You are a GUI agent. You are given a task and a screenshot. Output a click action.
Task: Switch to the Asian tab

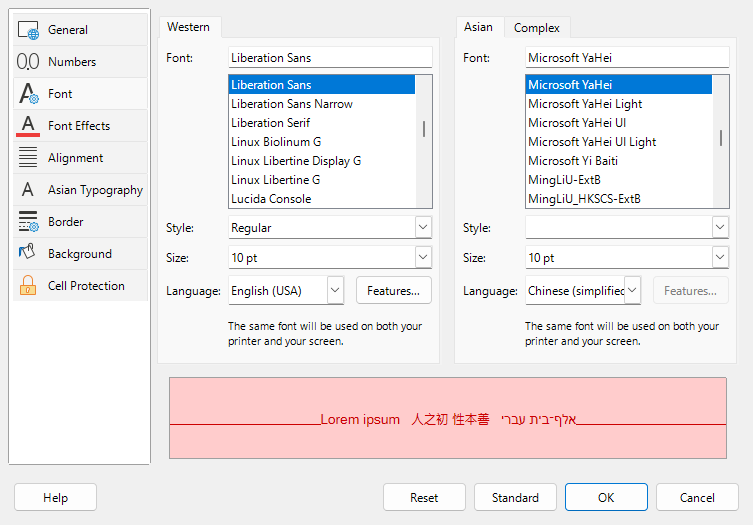click(478, 27)
